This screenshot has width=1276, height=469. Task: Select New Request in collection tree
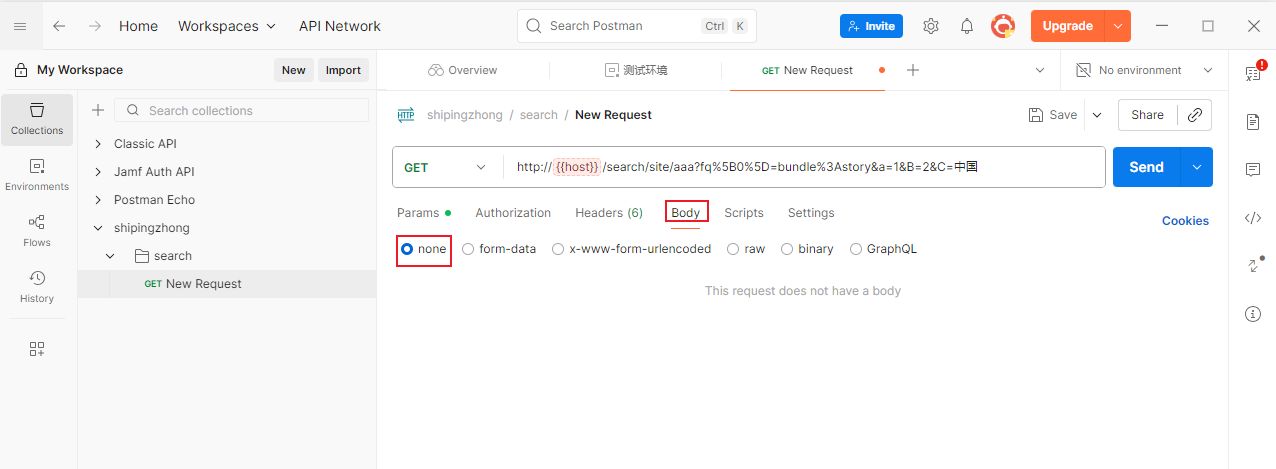pyautogui.click(x=203, y=284)
